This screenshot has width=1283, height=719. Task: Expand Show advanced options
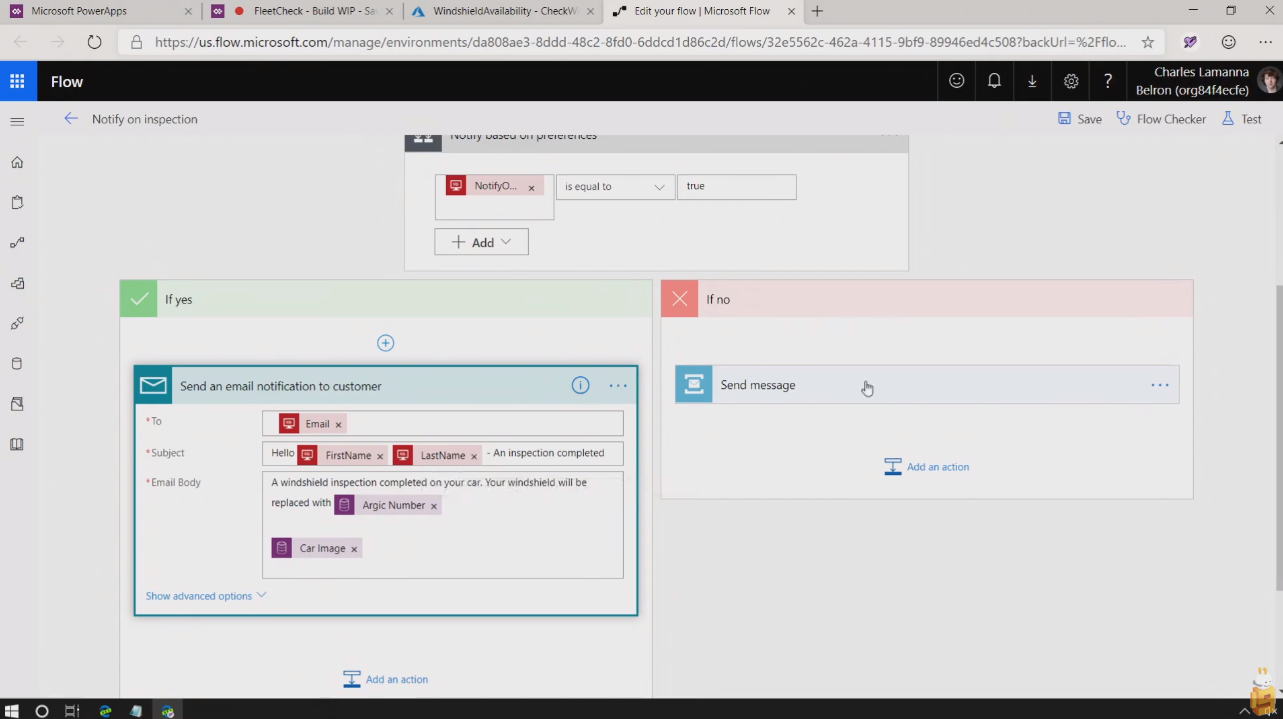pos(206,596)
